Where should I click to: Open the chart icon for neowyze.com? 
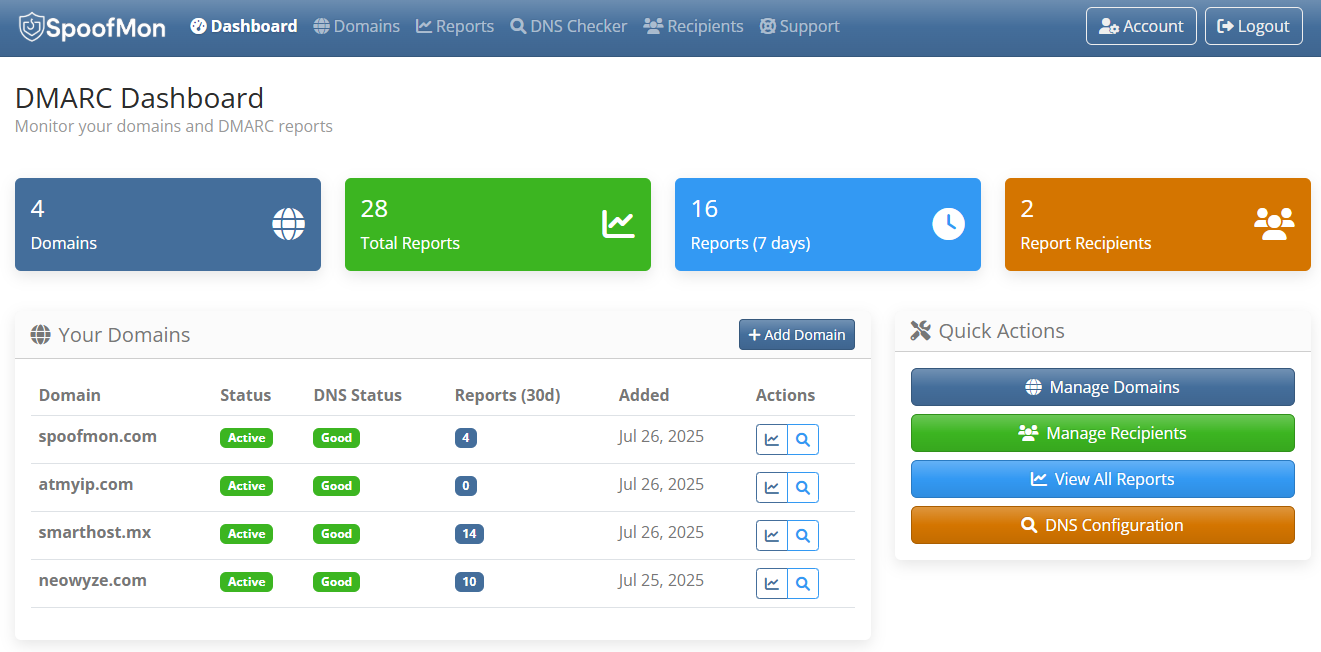pyautogui.click(x=772, y=583)
